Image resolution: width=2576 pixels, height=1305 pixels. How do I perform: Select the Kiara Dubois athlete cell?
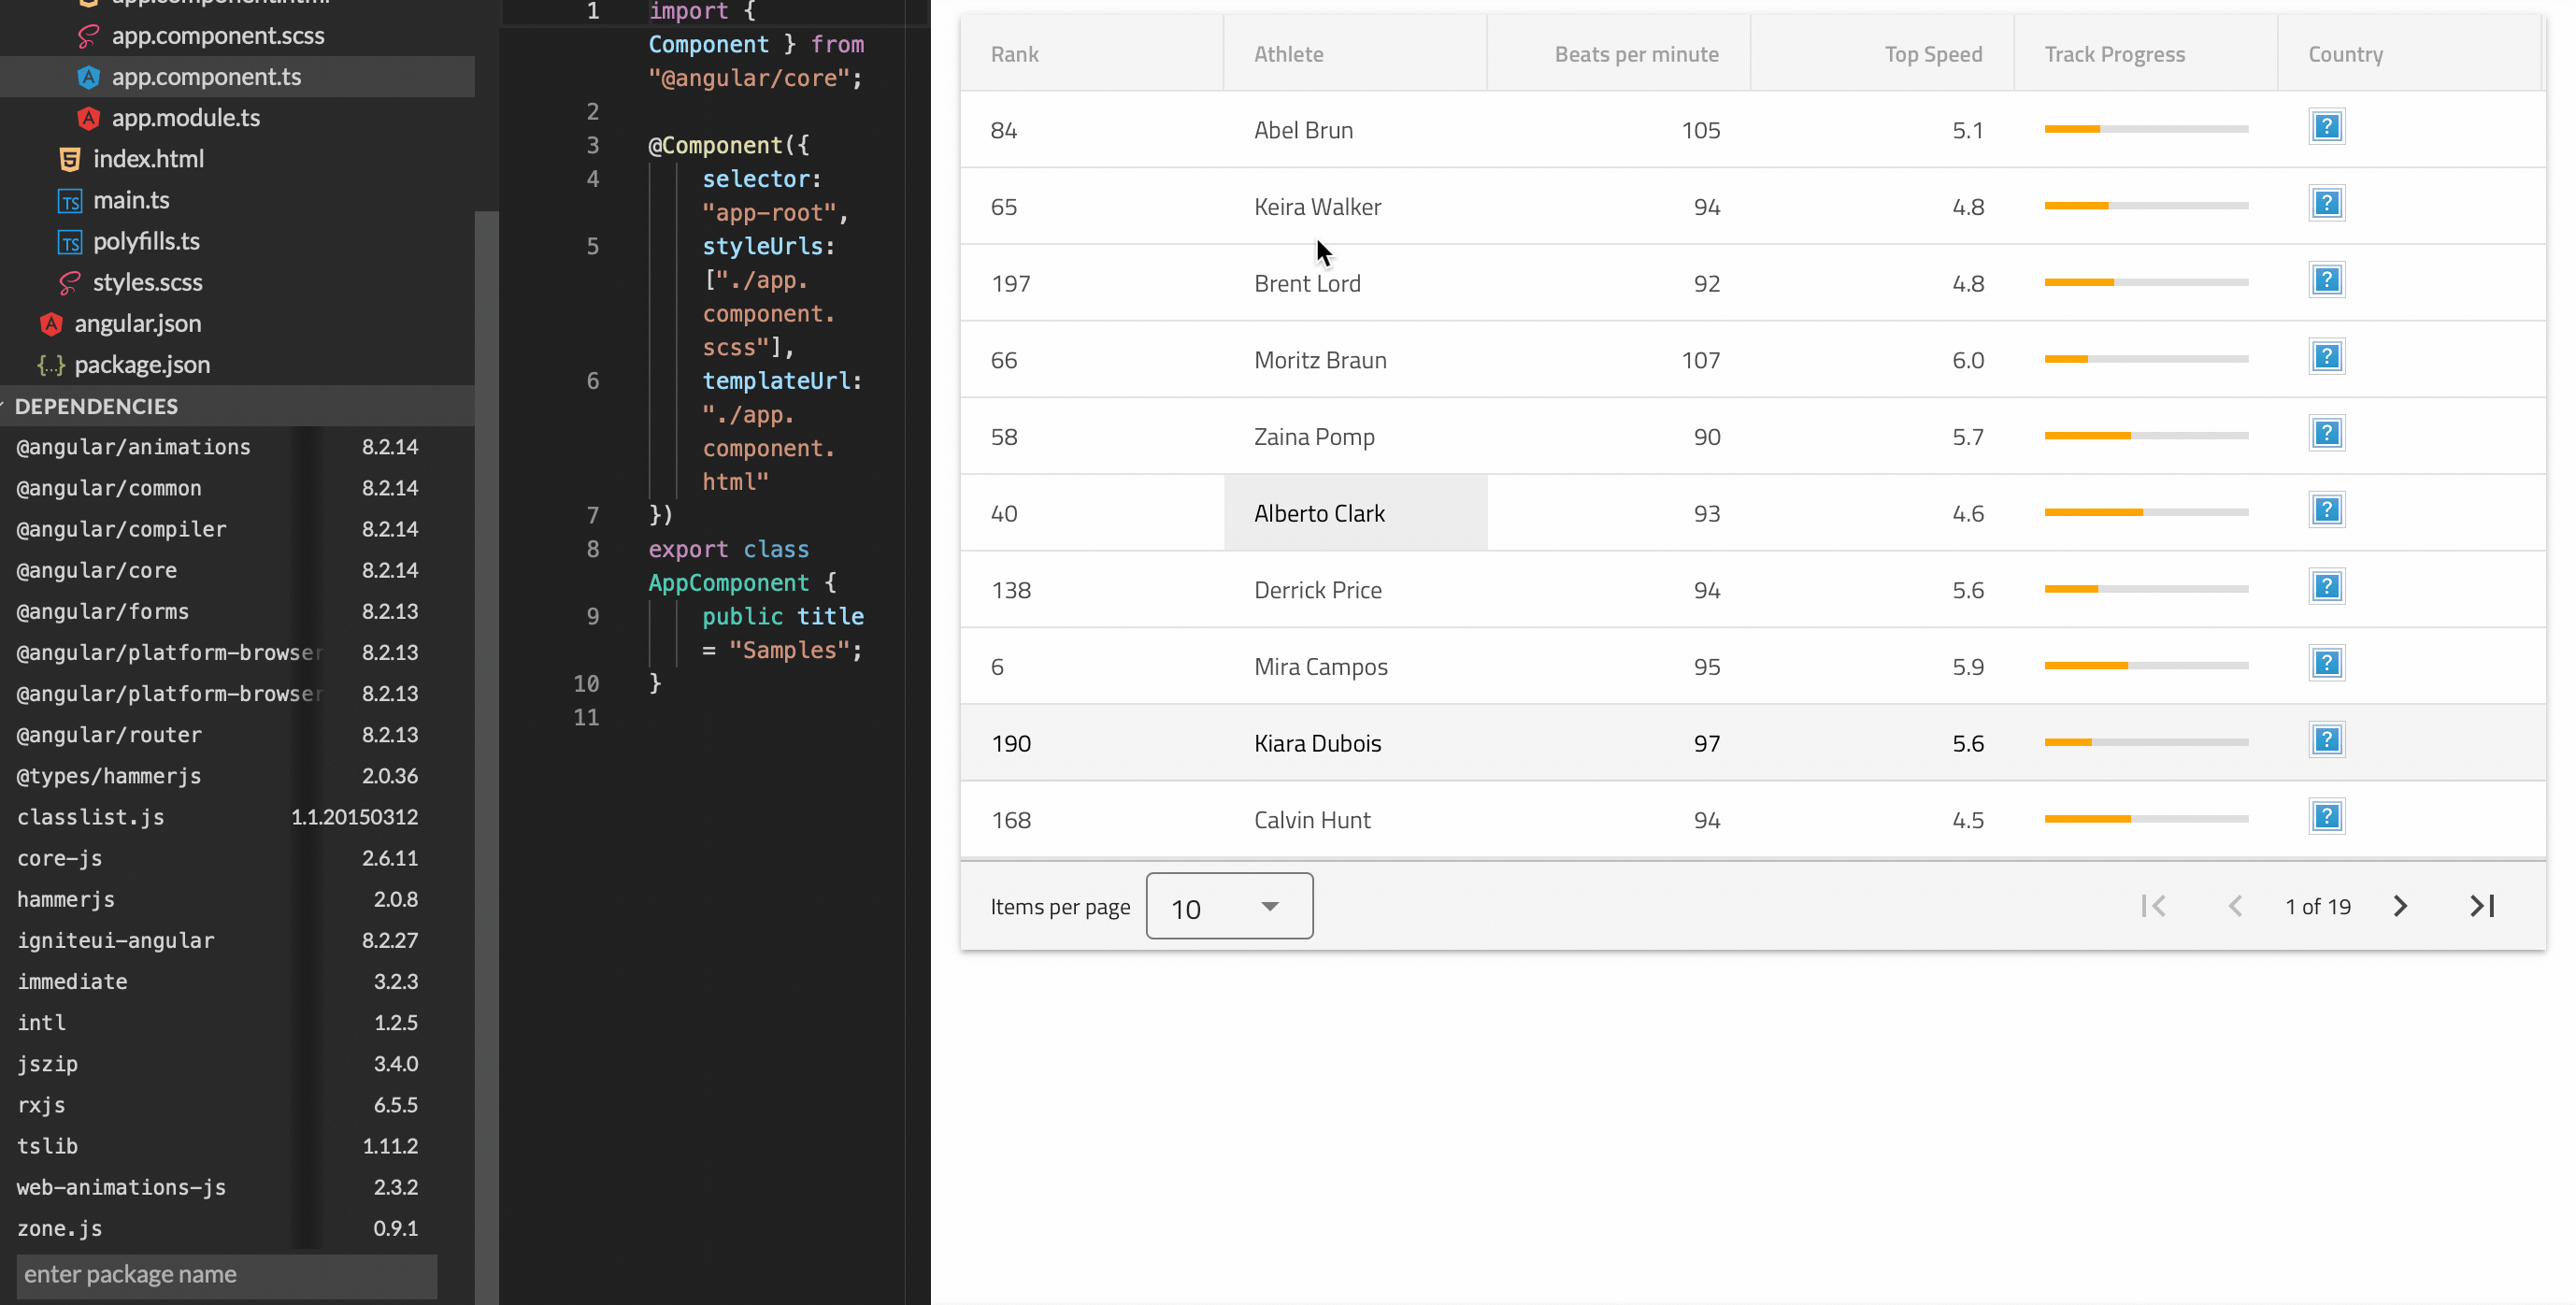tap(1355, 743)
